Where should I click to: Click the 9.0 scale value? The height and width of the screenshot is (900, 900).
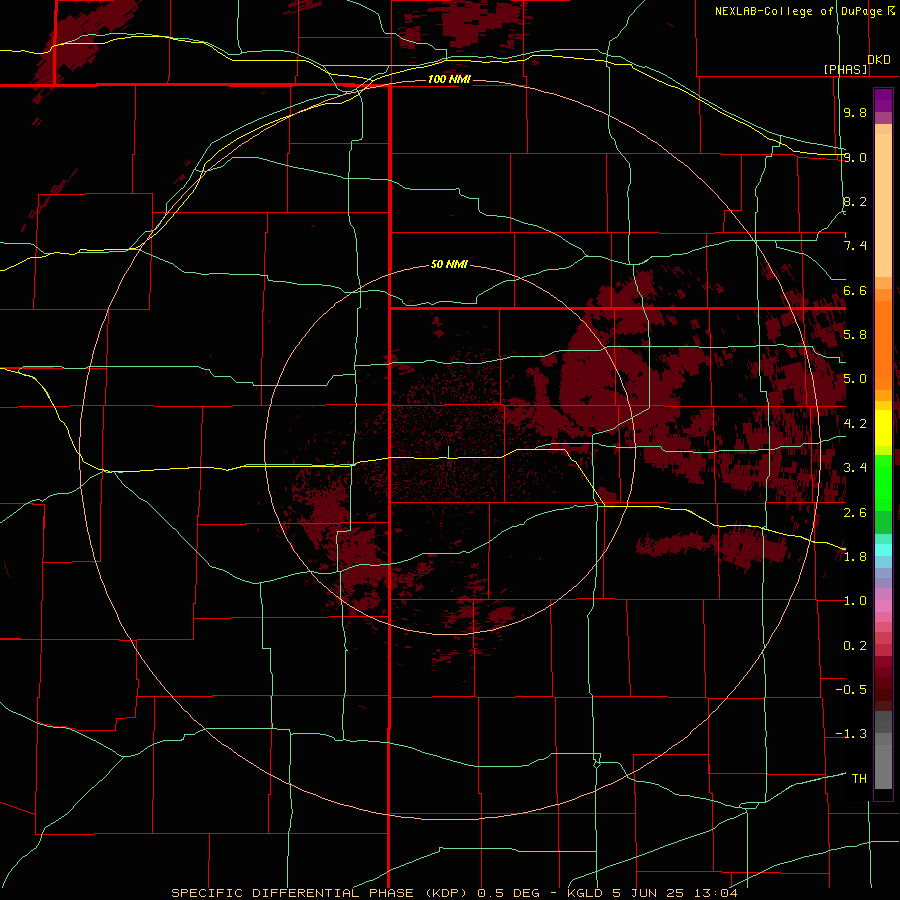pyautogui.click(x=855, y=157)
